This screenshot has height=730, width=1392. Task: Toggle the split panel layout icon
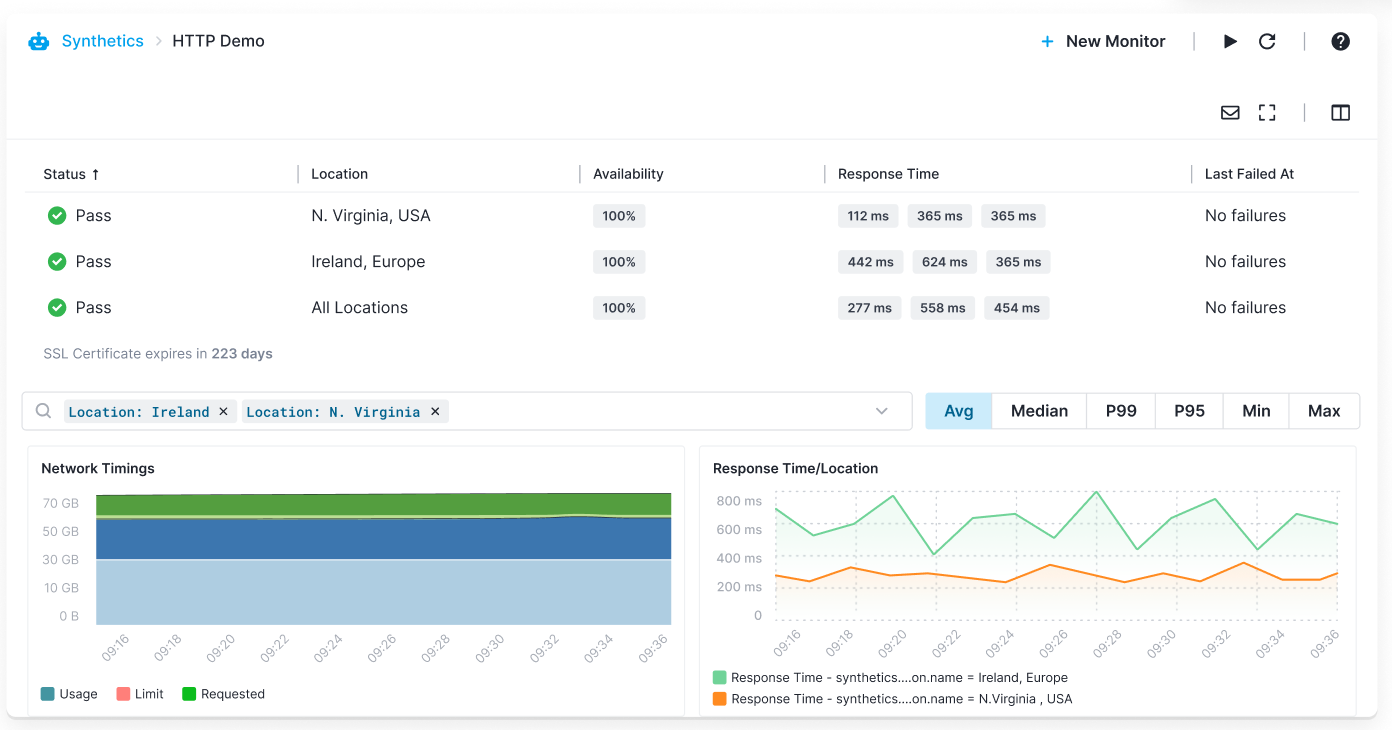tap(1340, 113)
